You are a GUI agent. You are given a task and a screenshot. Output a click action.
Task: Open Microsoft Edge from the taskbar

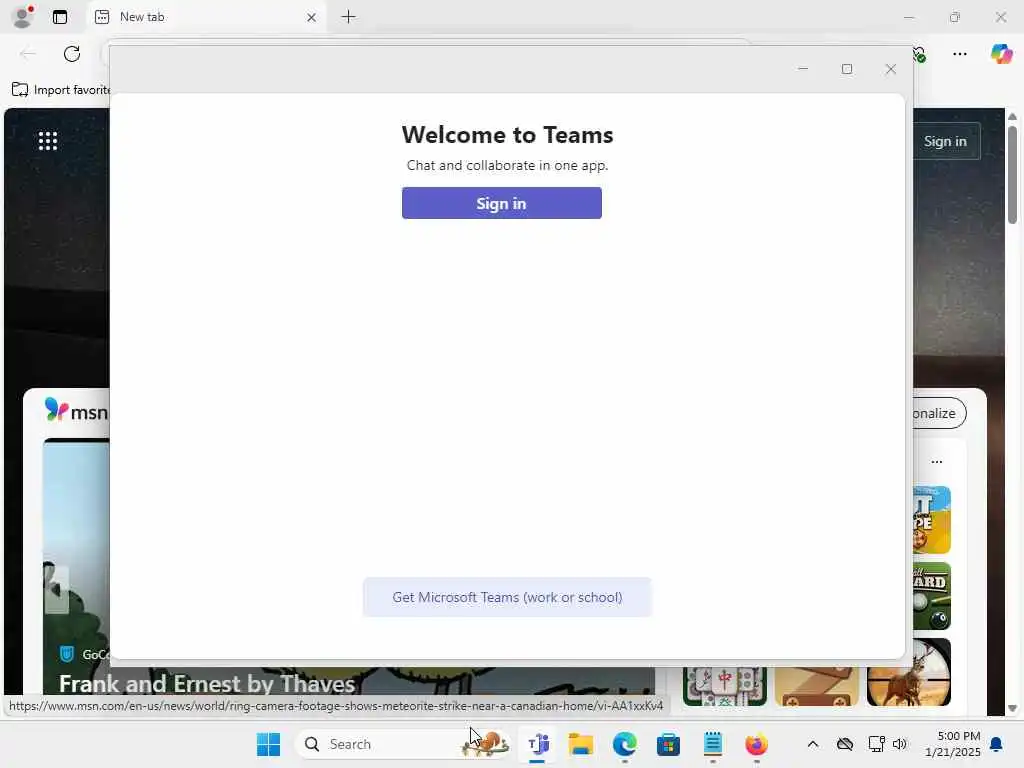coord(625,744)
